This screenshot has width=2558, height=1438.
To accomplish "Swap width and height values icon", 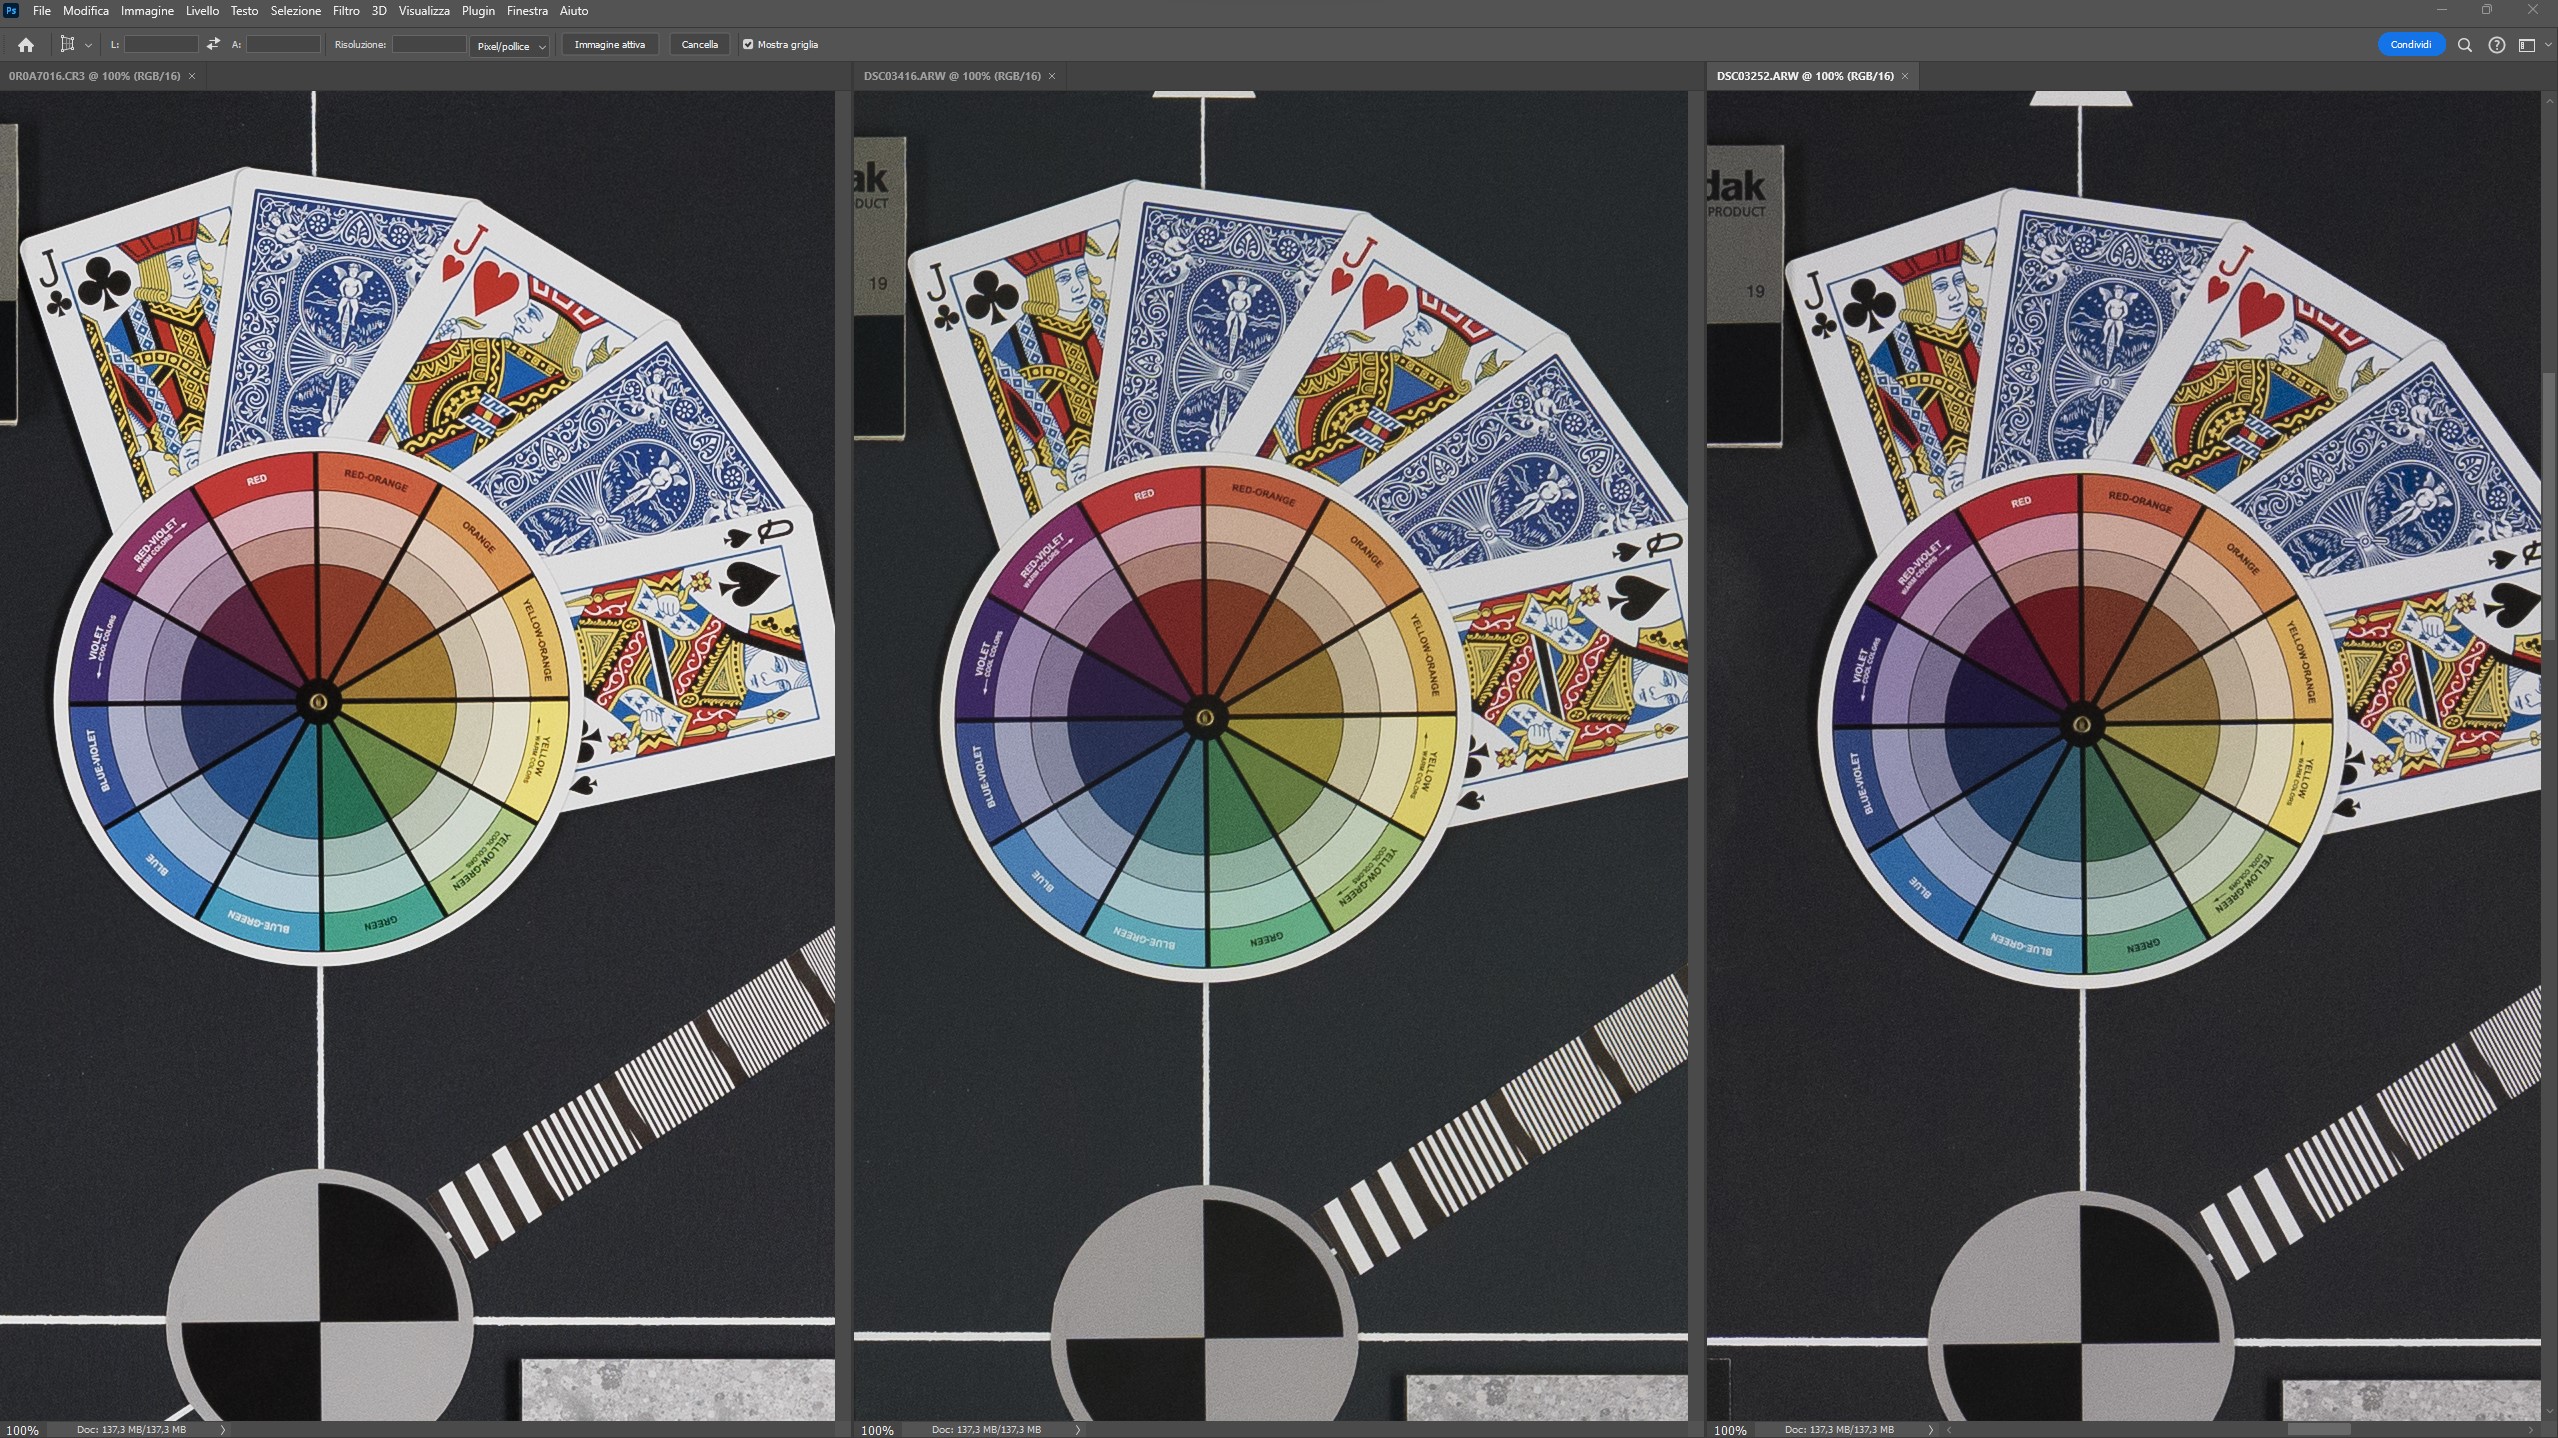I will [213, 44].
